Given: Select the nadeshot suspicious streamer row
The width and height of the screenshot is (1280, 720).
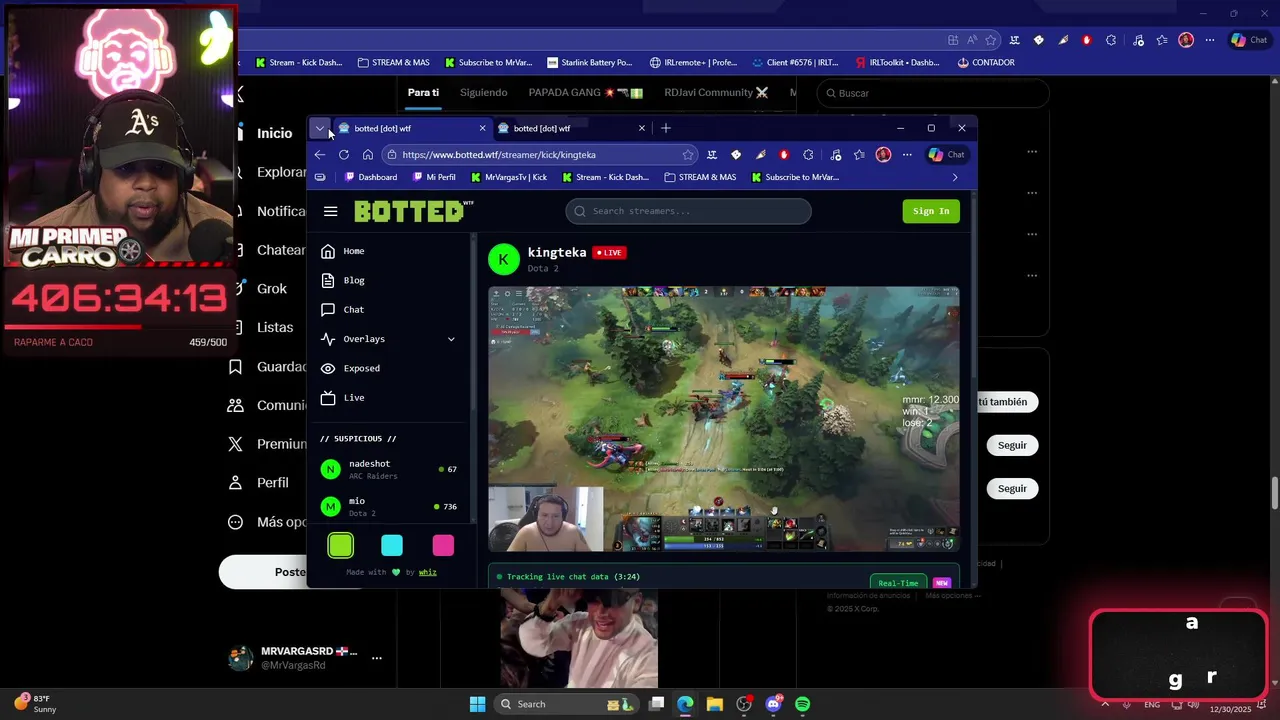Looking at the screenshot, I should (388, 469).
